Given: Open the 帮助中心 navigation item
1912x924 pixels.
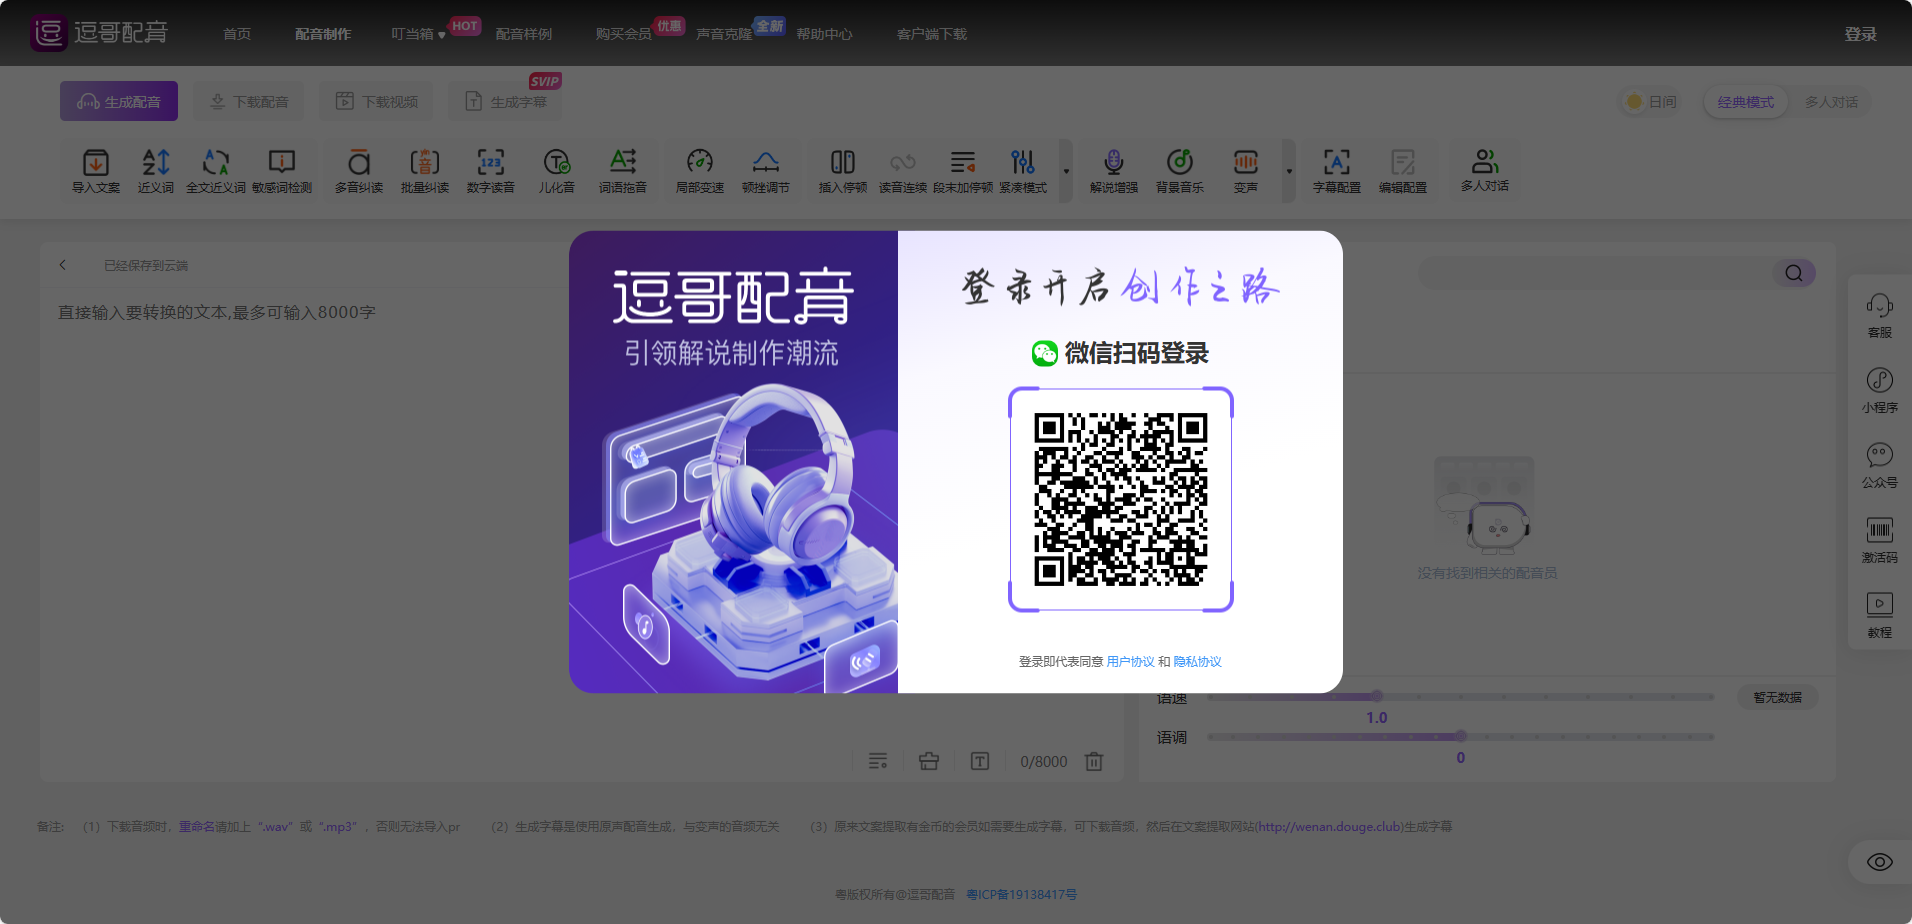Looking at the screenshot, I should 825,34.
